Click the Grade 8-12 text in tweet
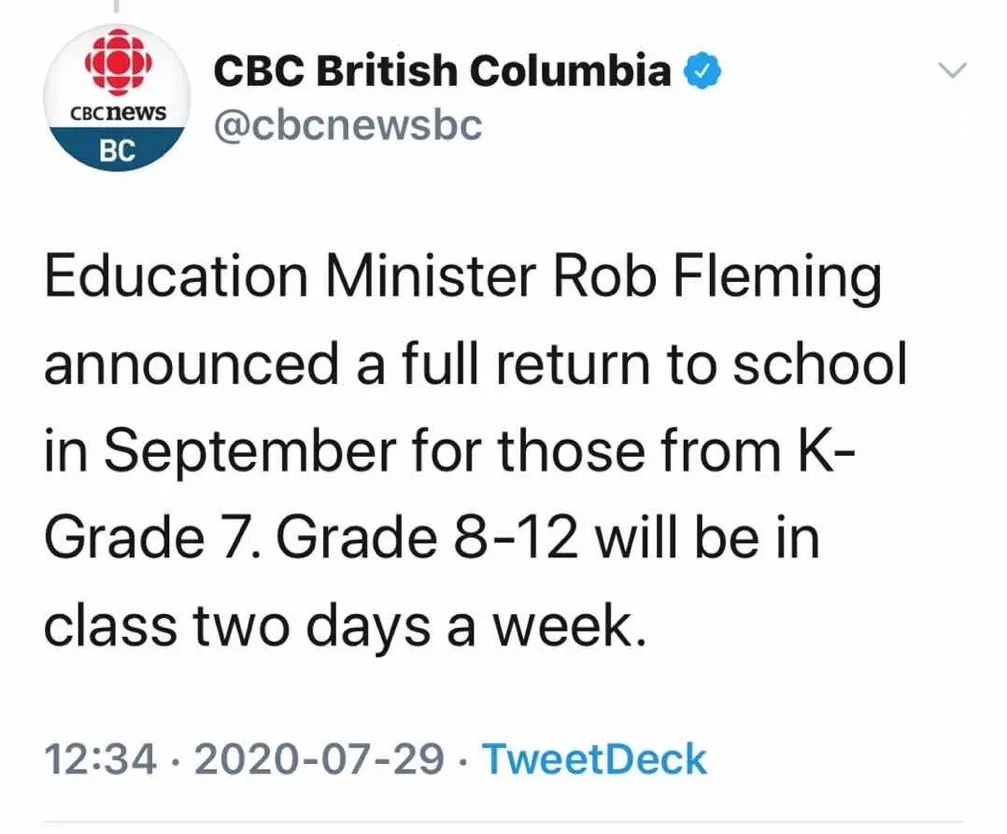The height and width of the screenshot is (834, 1007). pyautogui.click(x=426, y=538)
